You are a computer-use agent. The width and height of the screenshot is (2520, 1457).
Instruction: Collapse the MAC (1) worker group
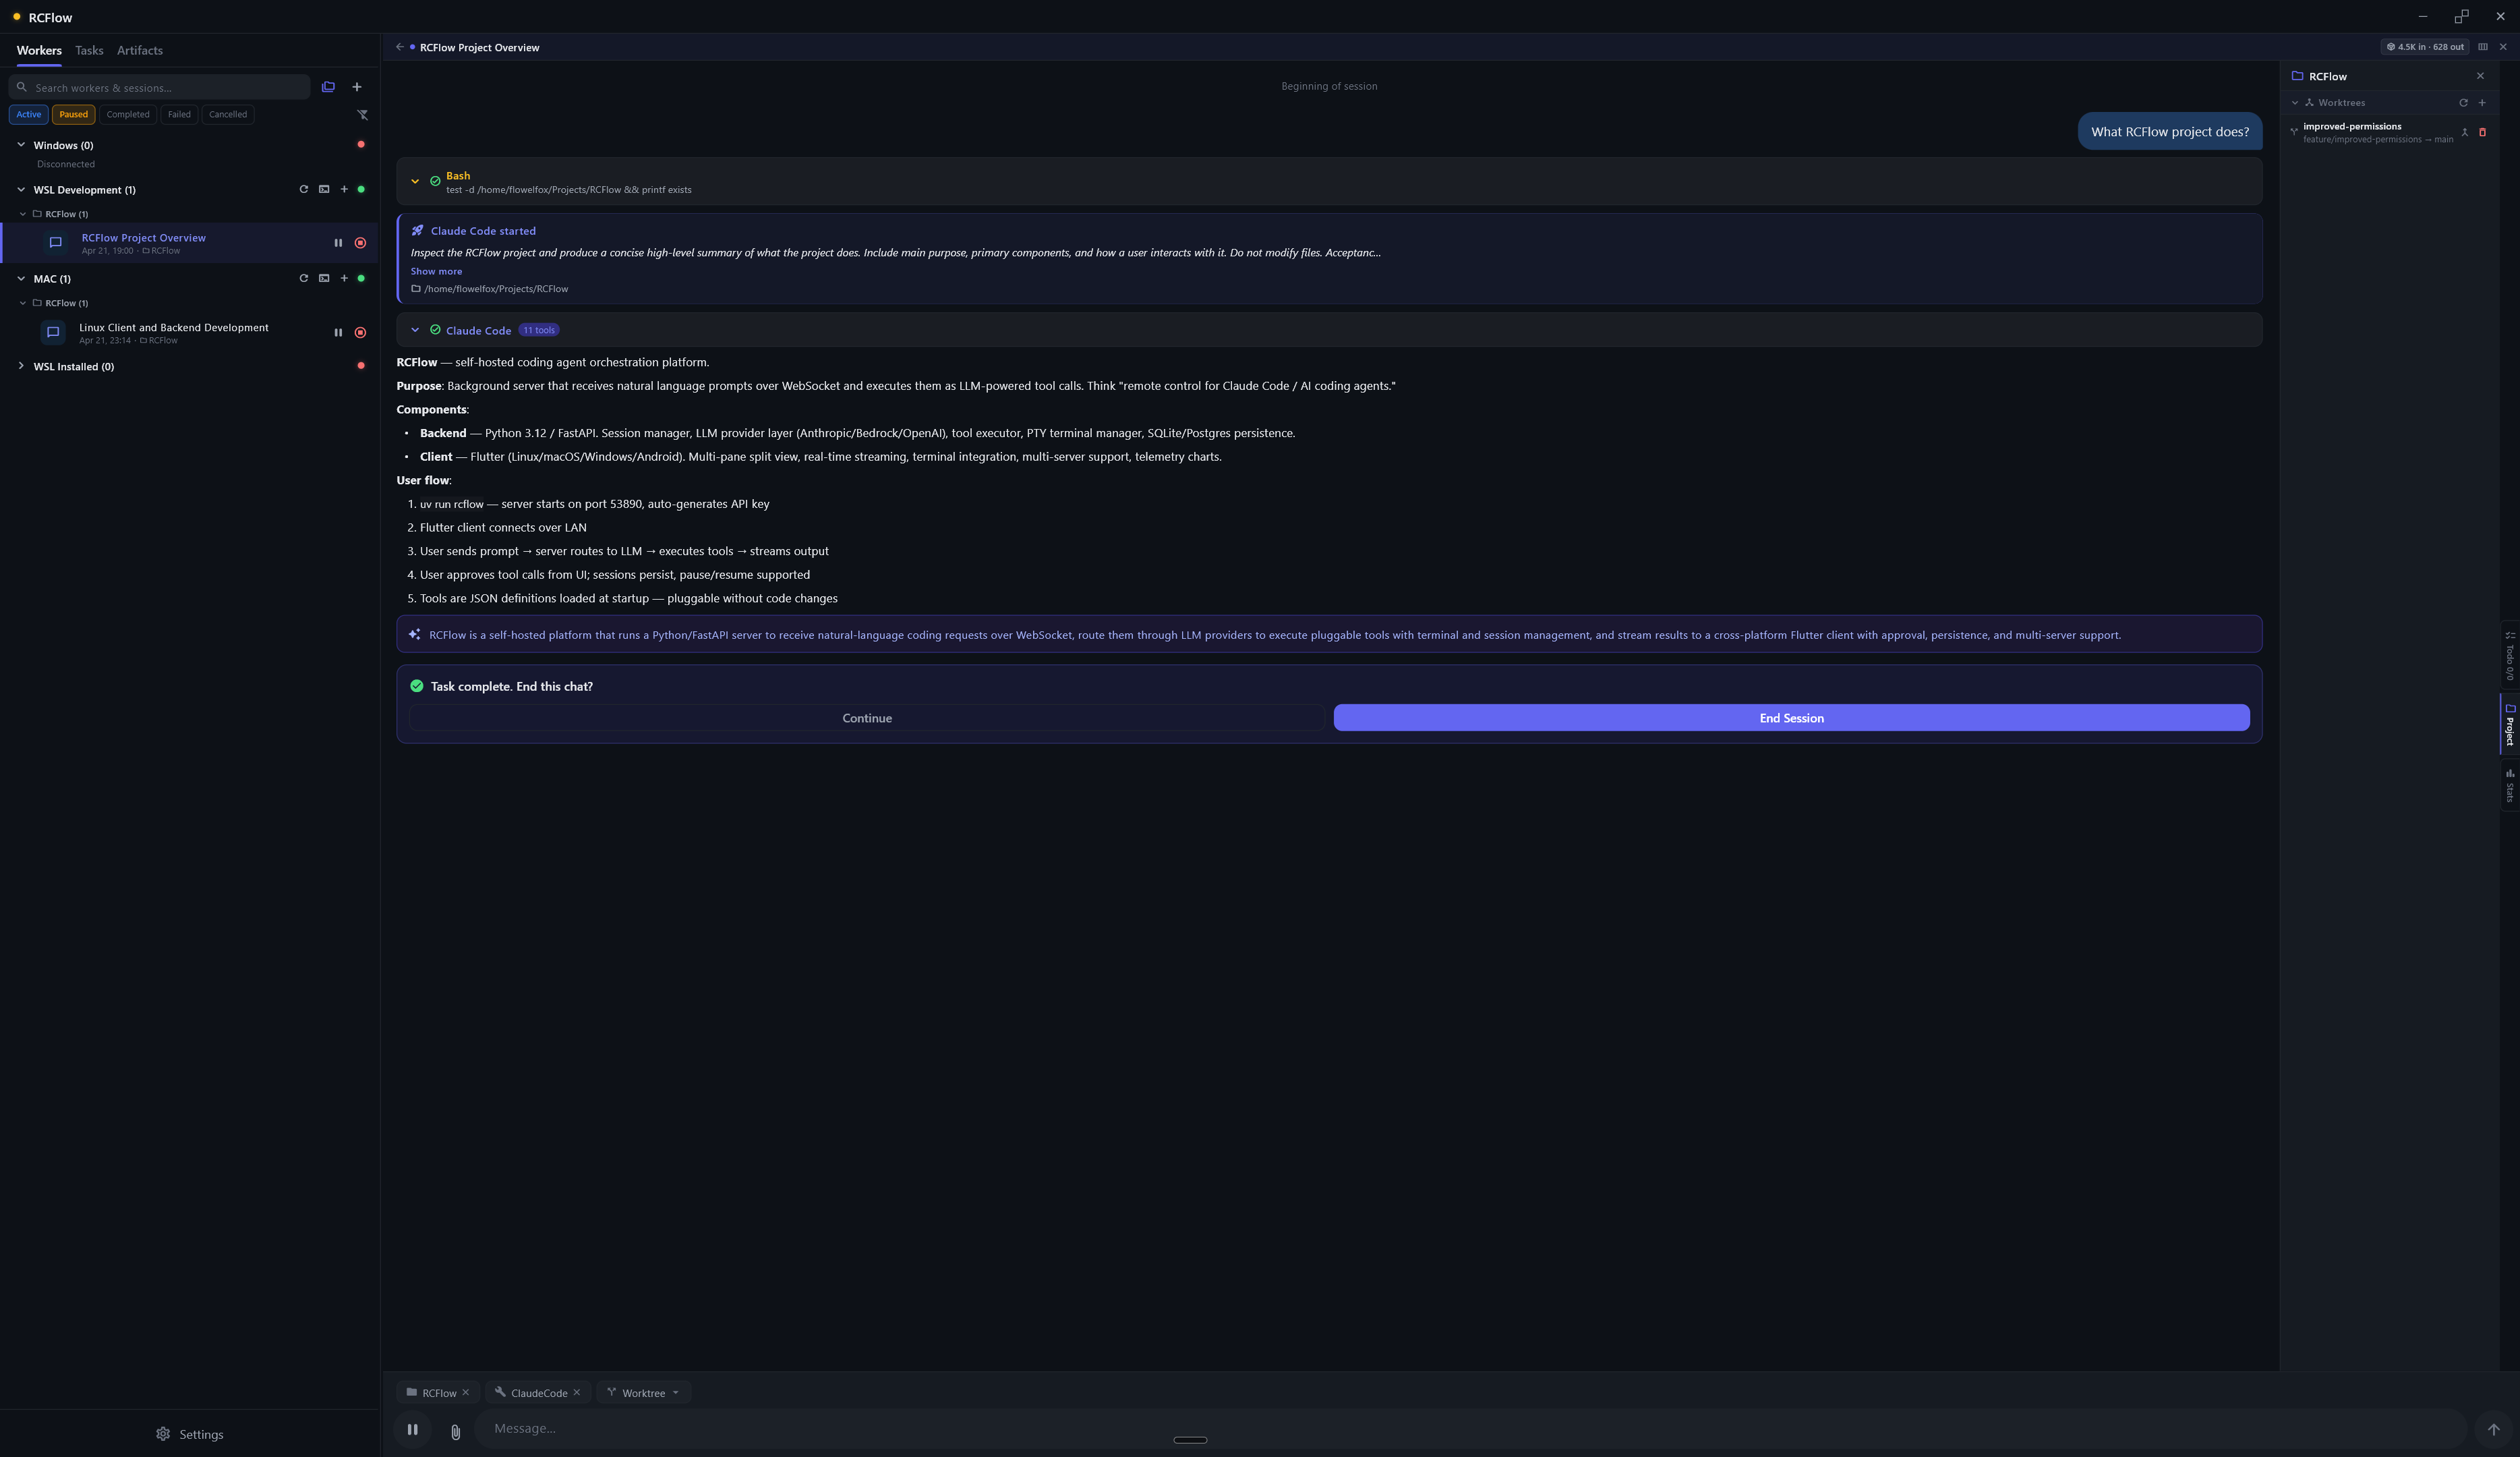(21, 278)
